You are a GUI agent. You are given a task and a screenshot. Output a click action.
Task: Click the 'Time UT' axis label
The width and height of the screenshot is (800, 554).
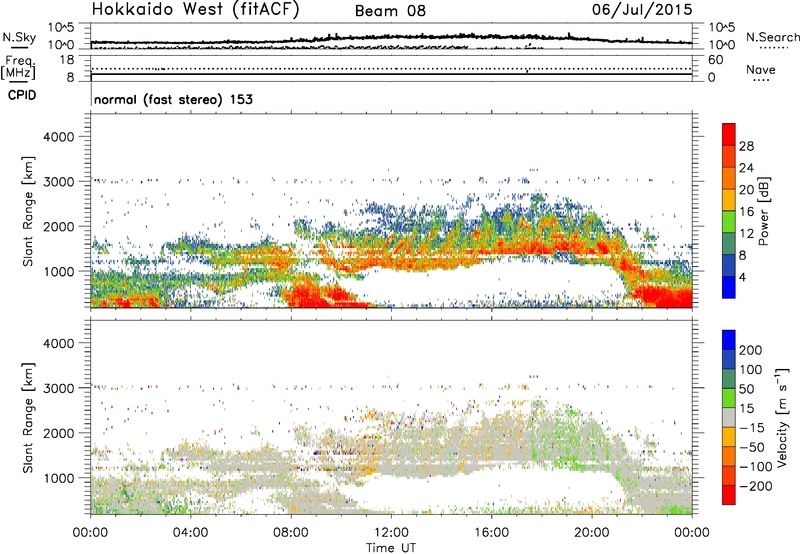[391, 548]
